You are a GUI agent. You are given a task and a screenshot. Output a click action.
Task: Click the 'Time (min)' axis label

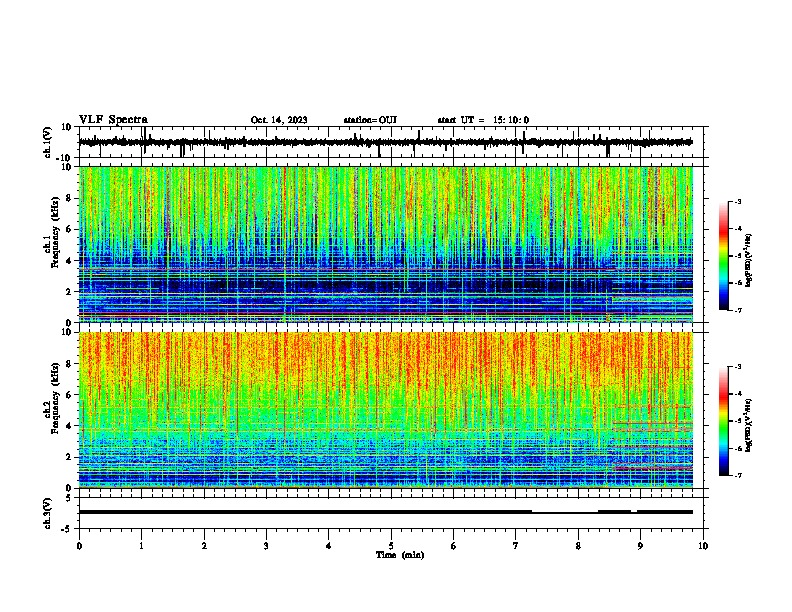400,555
